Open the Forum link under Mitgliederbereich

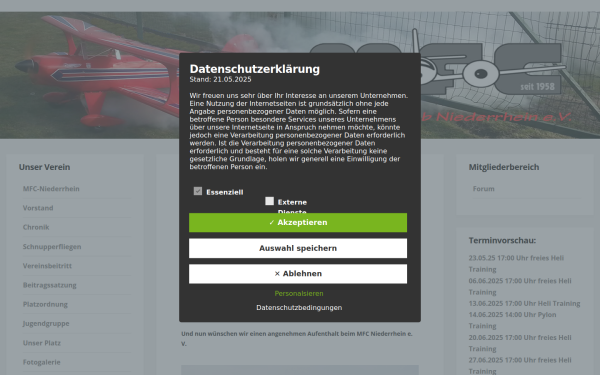tap(483, 189)
